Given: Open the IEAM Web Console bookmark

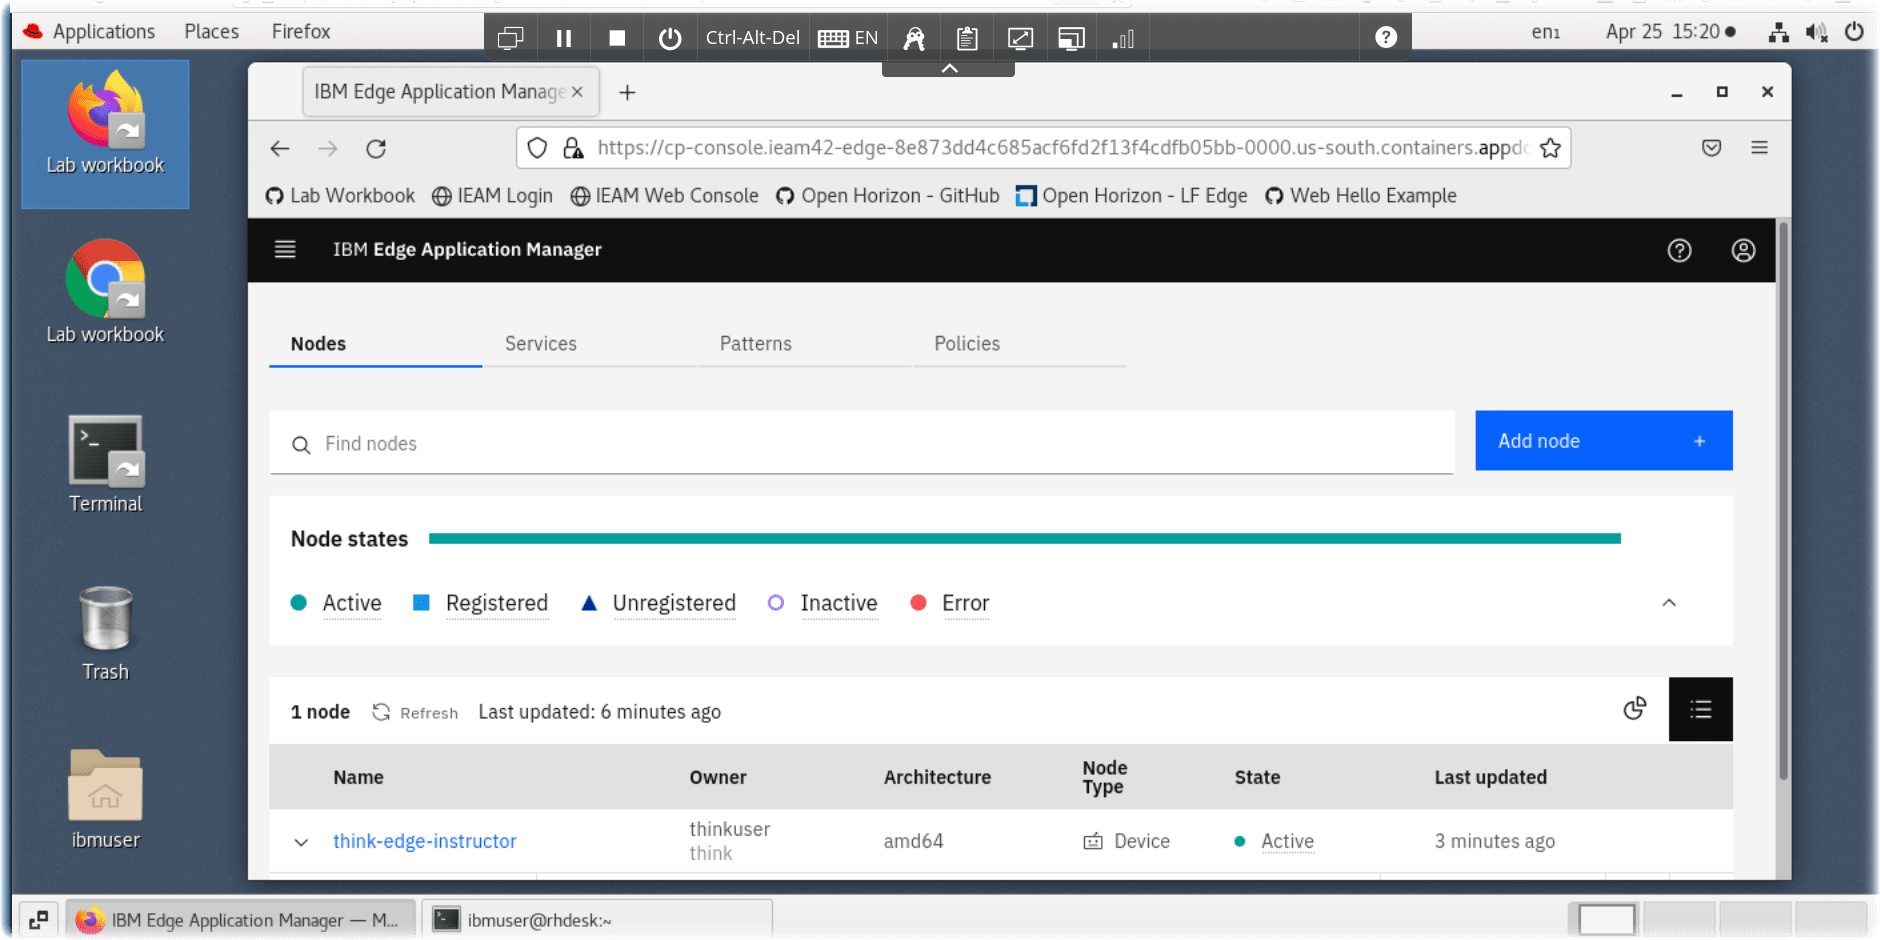Looking at the screenshot, I should (664, 195).
